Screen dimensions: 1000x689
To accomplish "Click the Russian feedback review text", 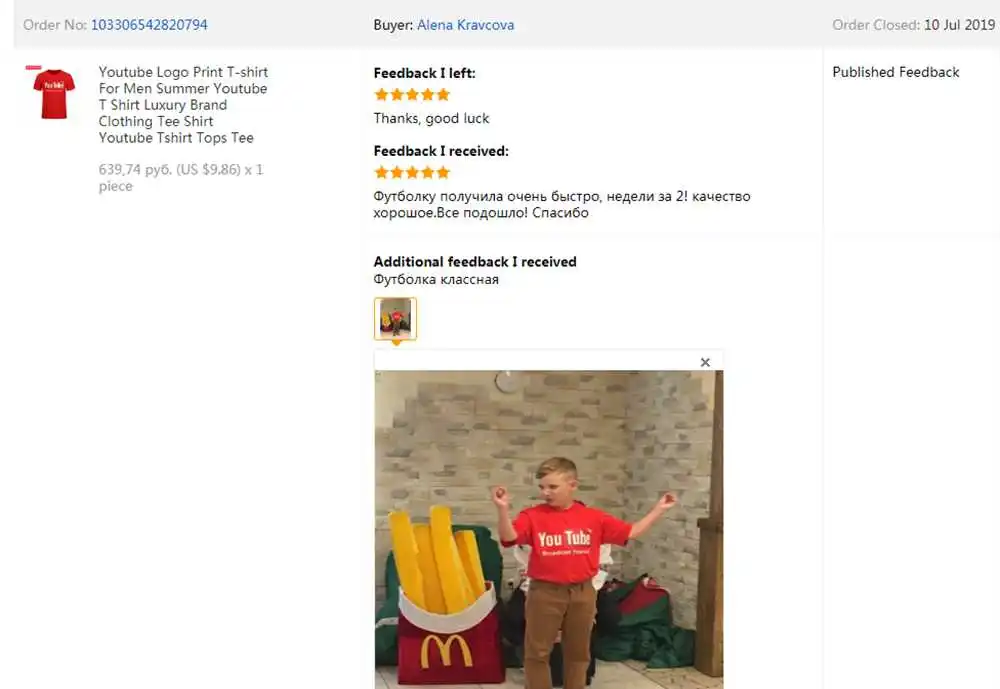I will pos(562,205).
